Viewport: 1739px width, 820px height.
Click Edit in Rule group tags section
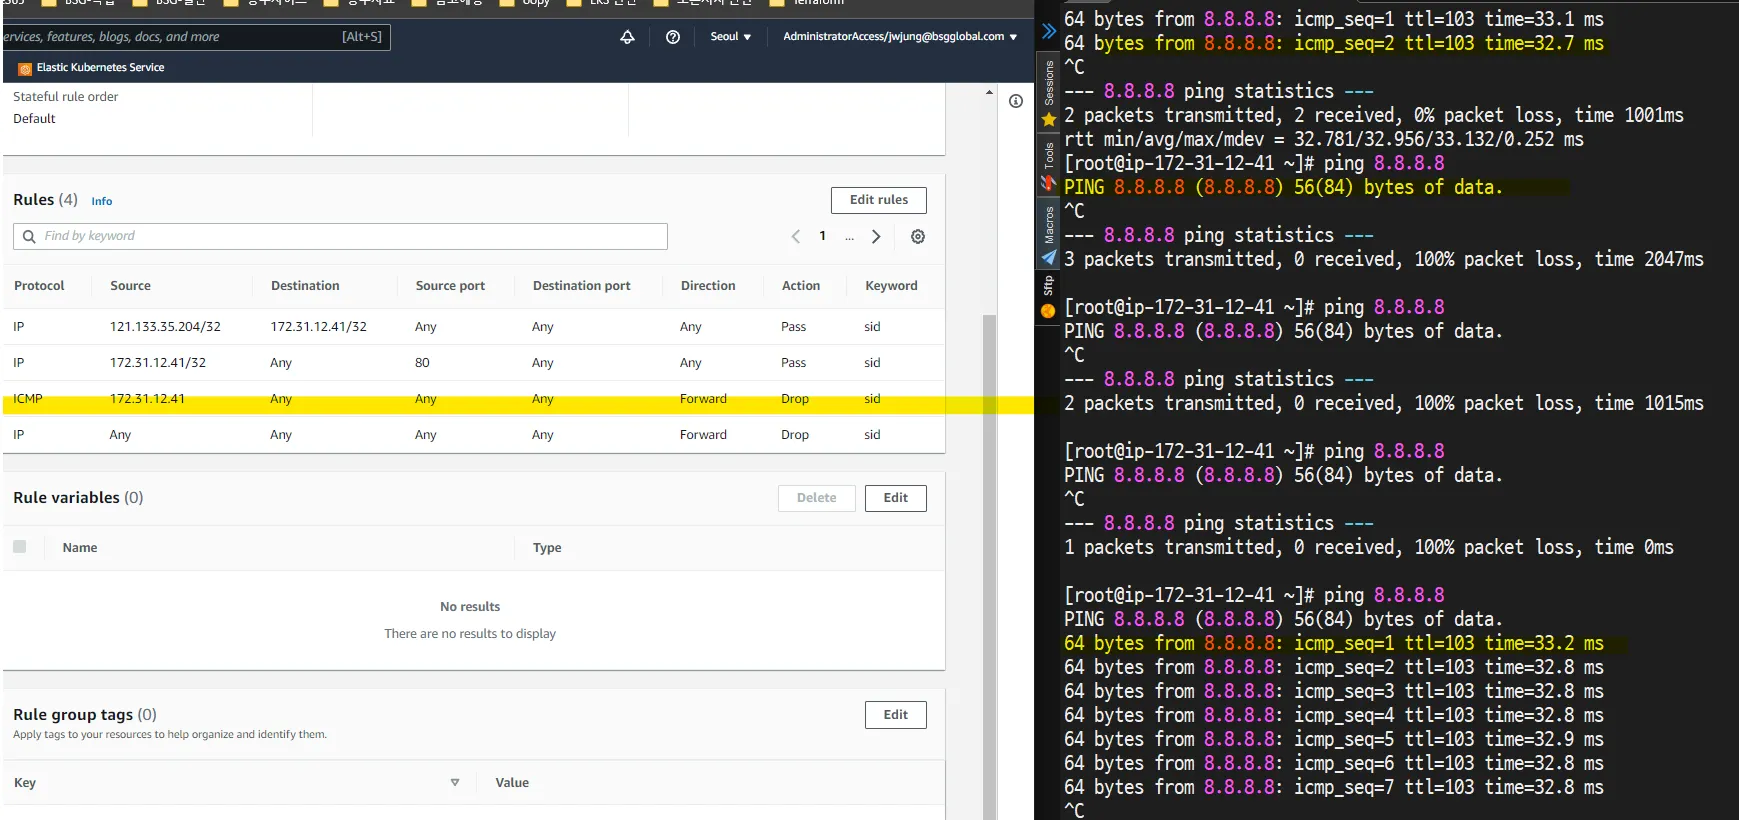[895, 715]
